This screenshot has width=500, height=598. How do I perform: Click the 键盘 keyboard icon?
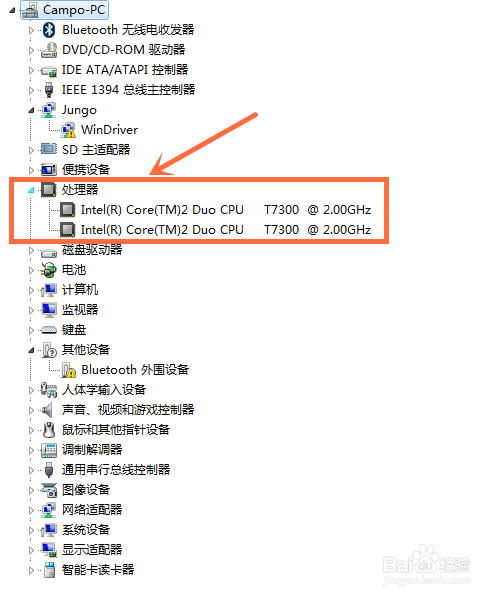(x=49, y=330)
